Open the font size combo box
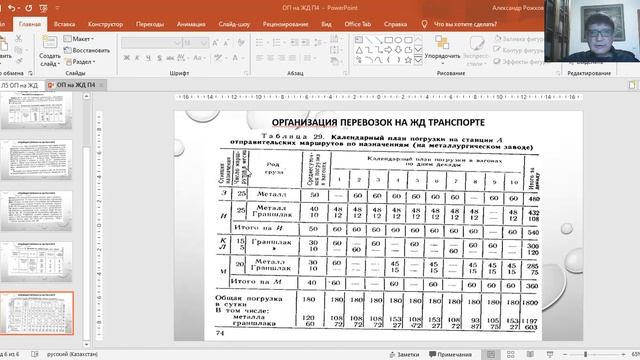640x360 pixels. [196, 43]
